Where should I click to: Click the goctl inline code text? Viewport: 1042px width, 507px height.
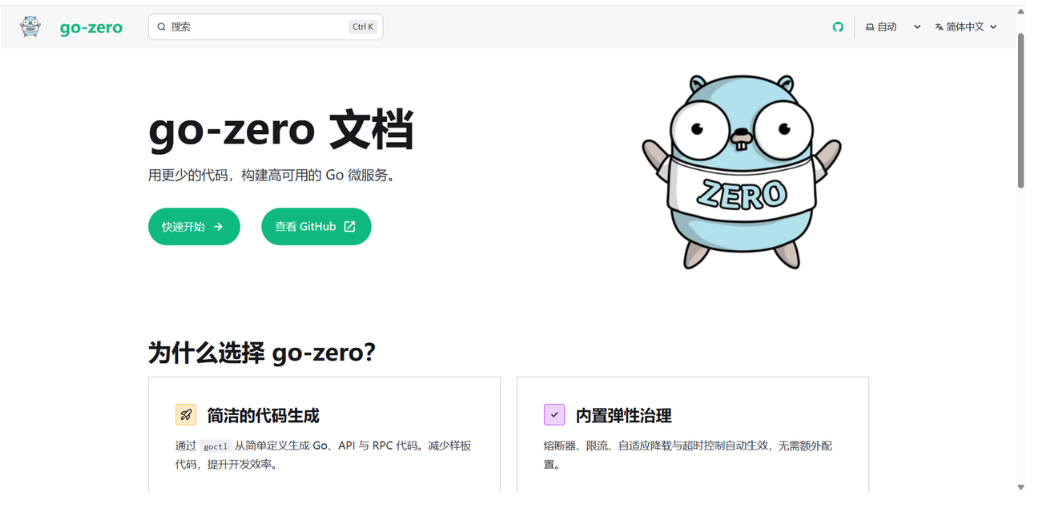coord(216,447)
